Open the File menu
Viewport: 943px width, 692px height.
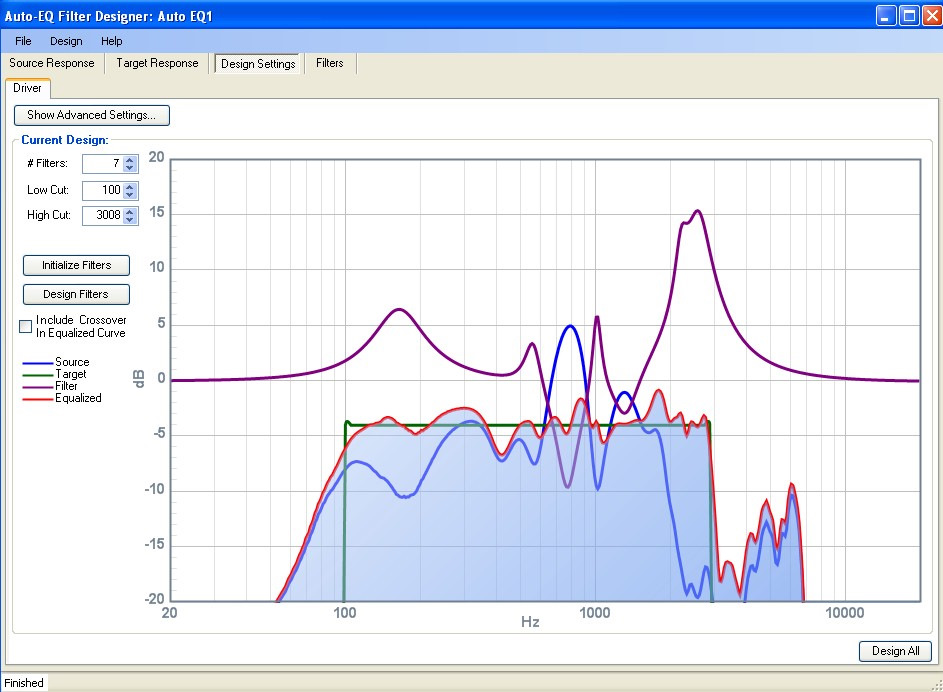(x=23, y=41)
